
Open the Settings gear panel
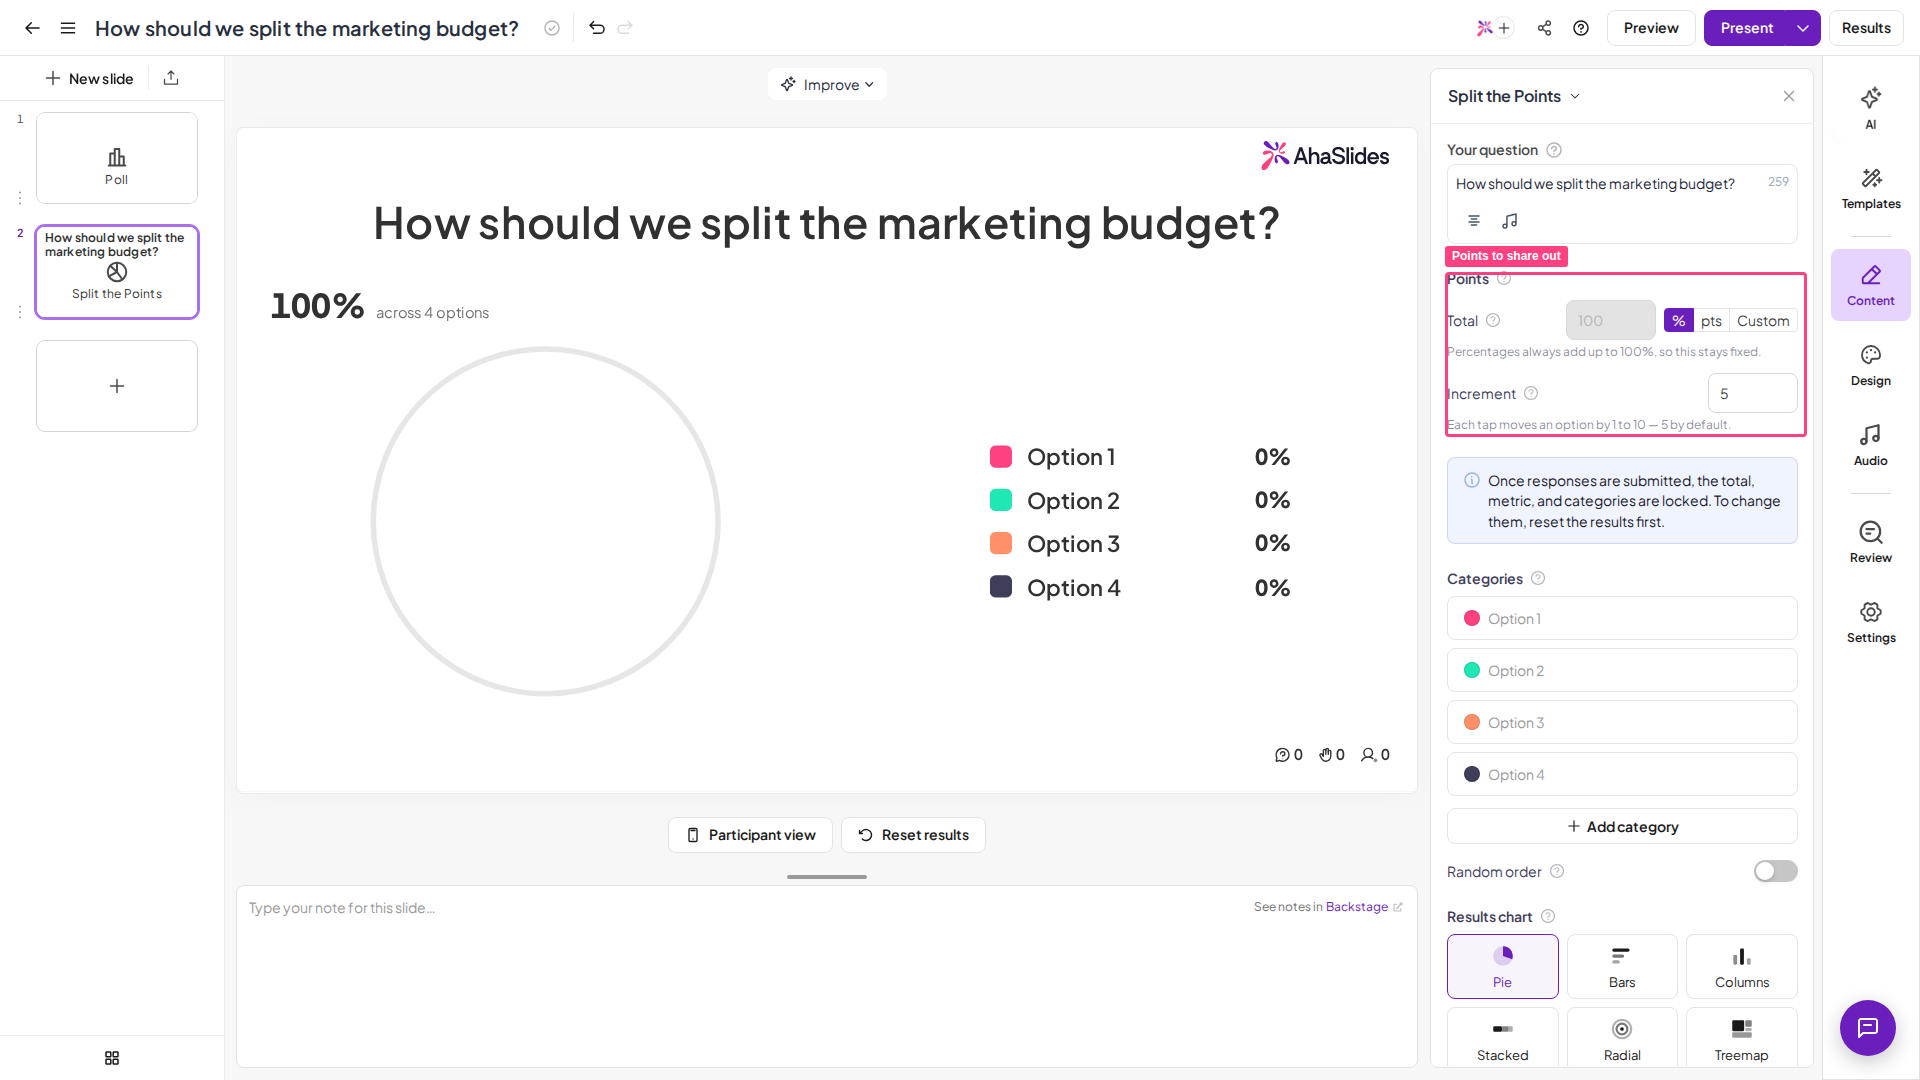pyautogui.click(x=1871, y=622)
